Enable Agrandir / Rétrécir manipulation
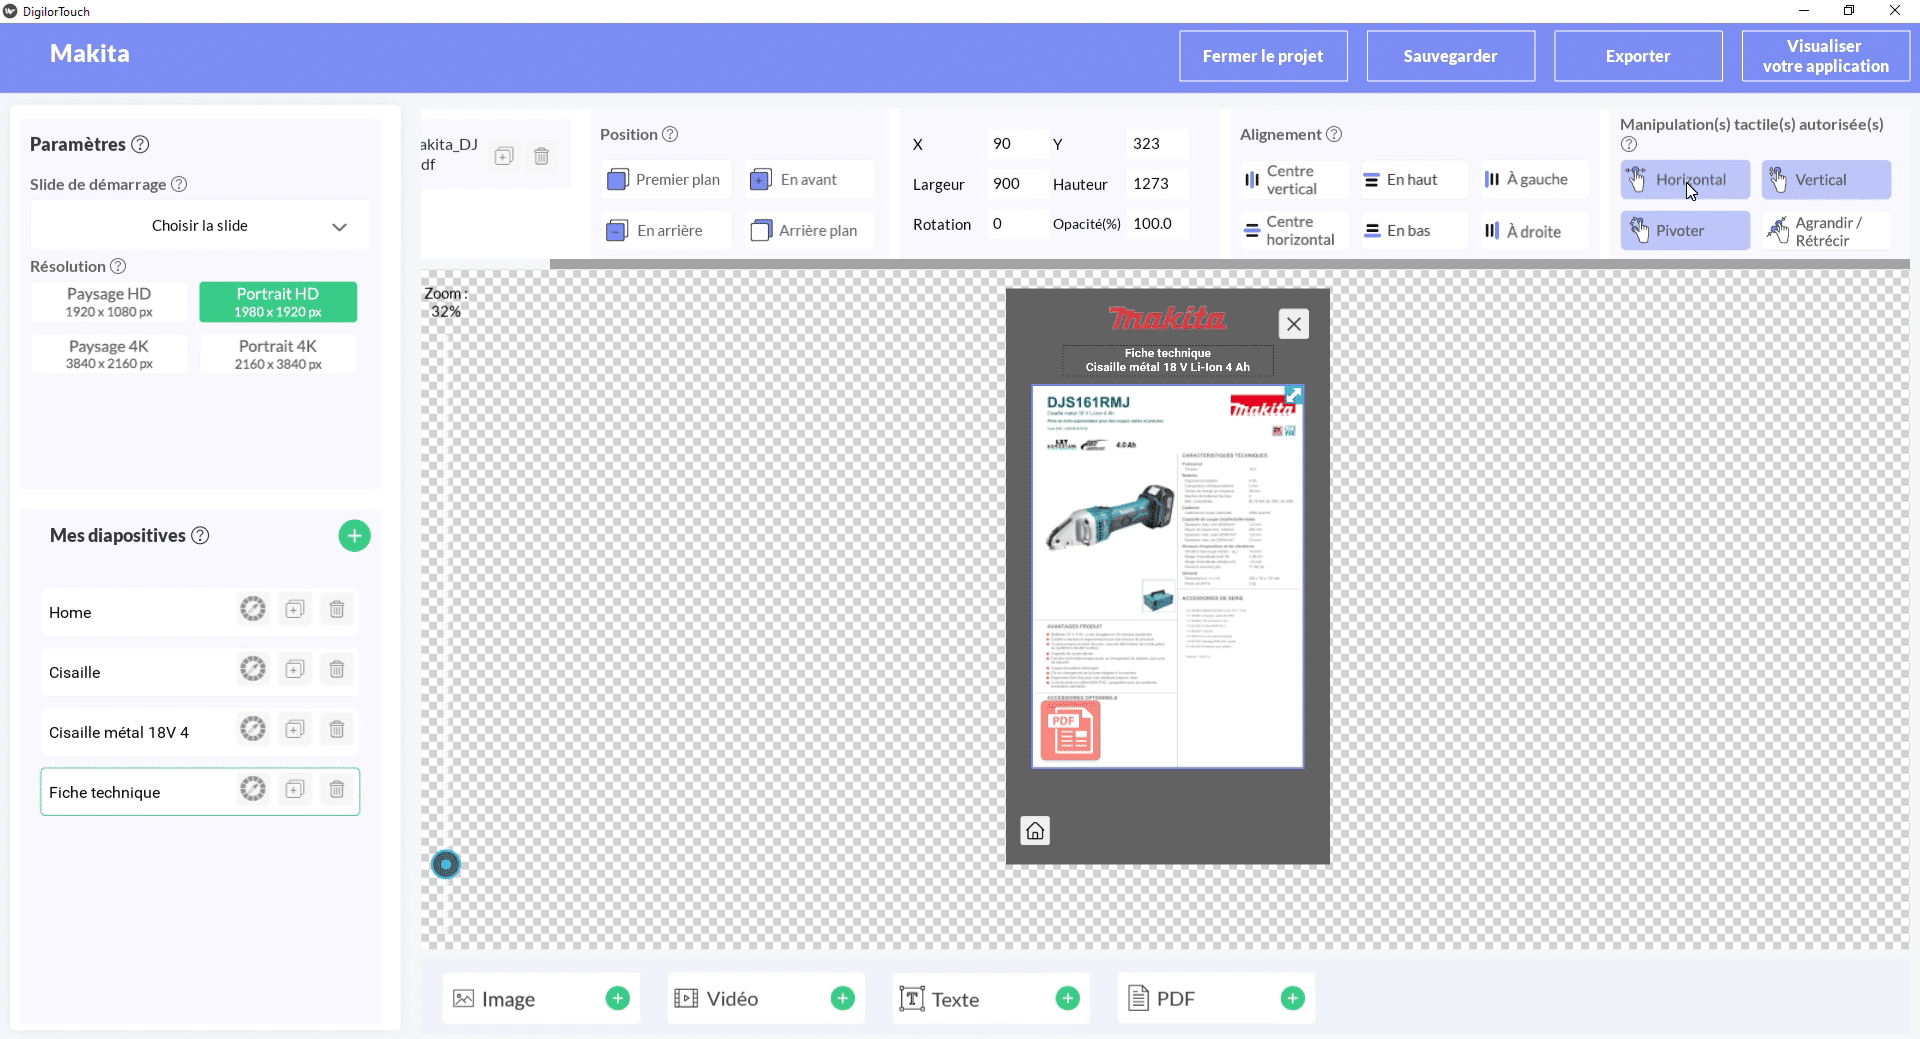 [1825, 231]
